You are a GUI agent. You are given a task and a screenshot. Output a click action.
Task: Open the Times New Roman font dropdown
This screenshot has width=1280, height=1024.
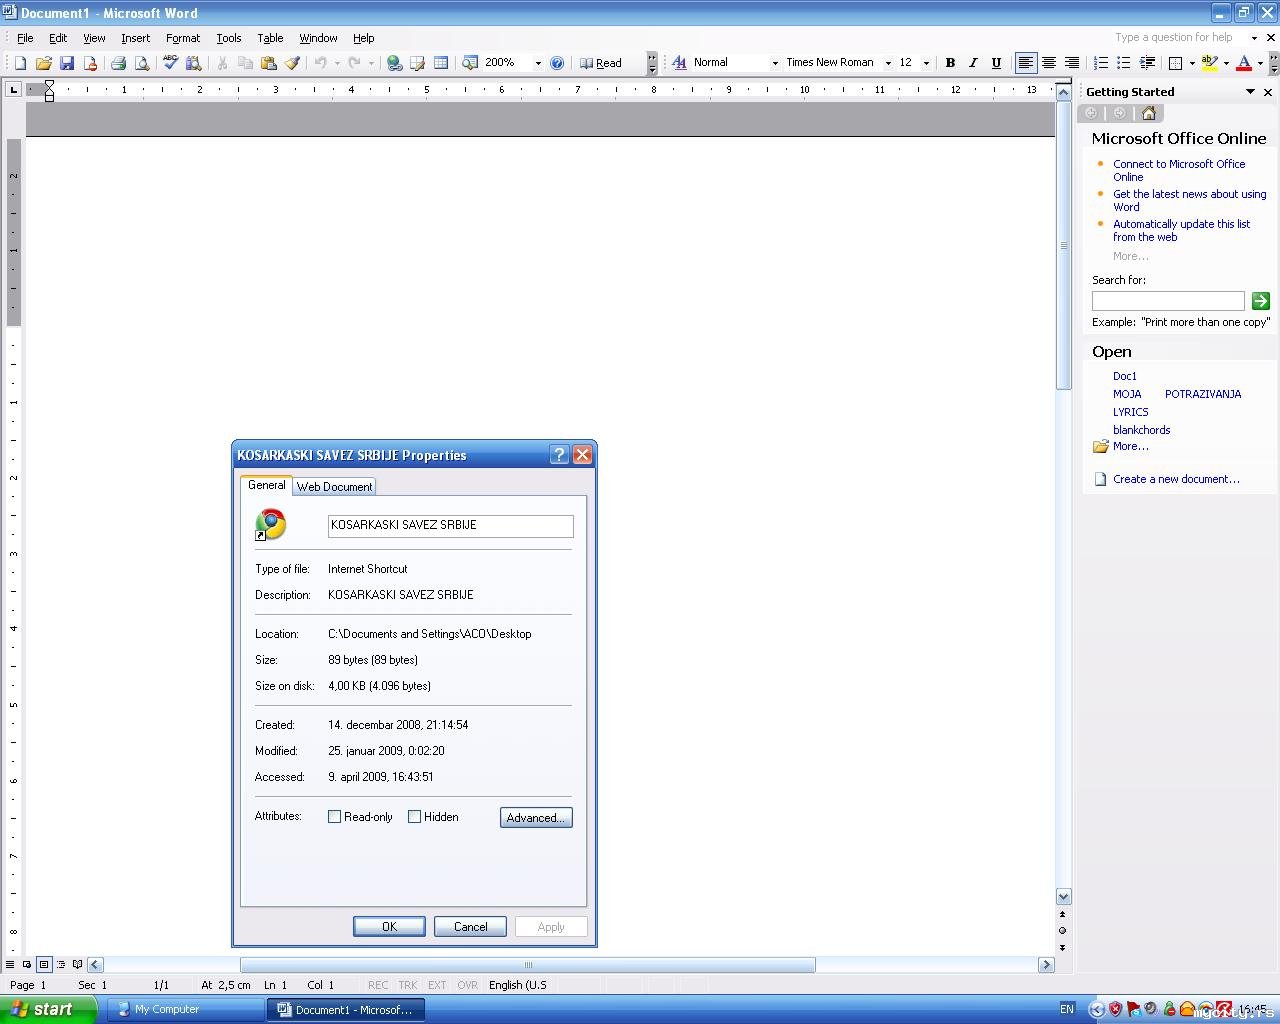coord(888,63)
